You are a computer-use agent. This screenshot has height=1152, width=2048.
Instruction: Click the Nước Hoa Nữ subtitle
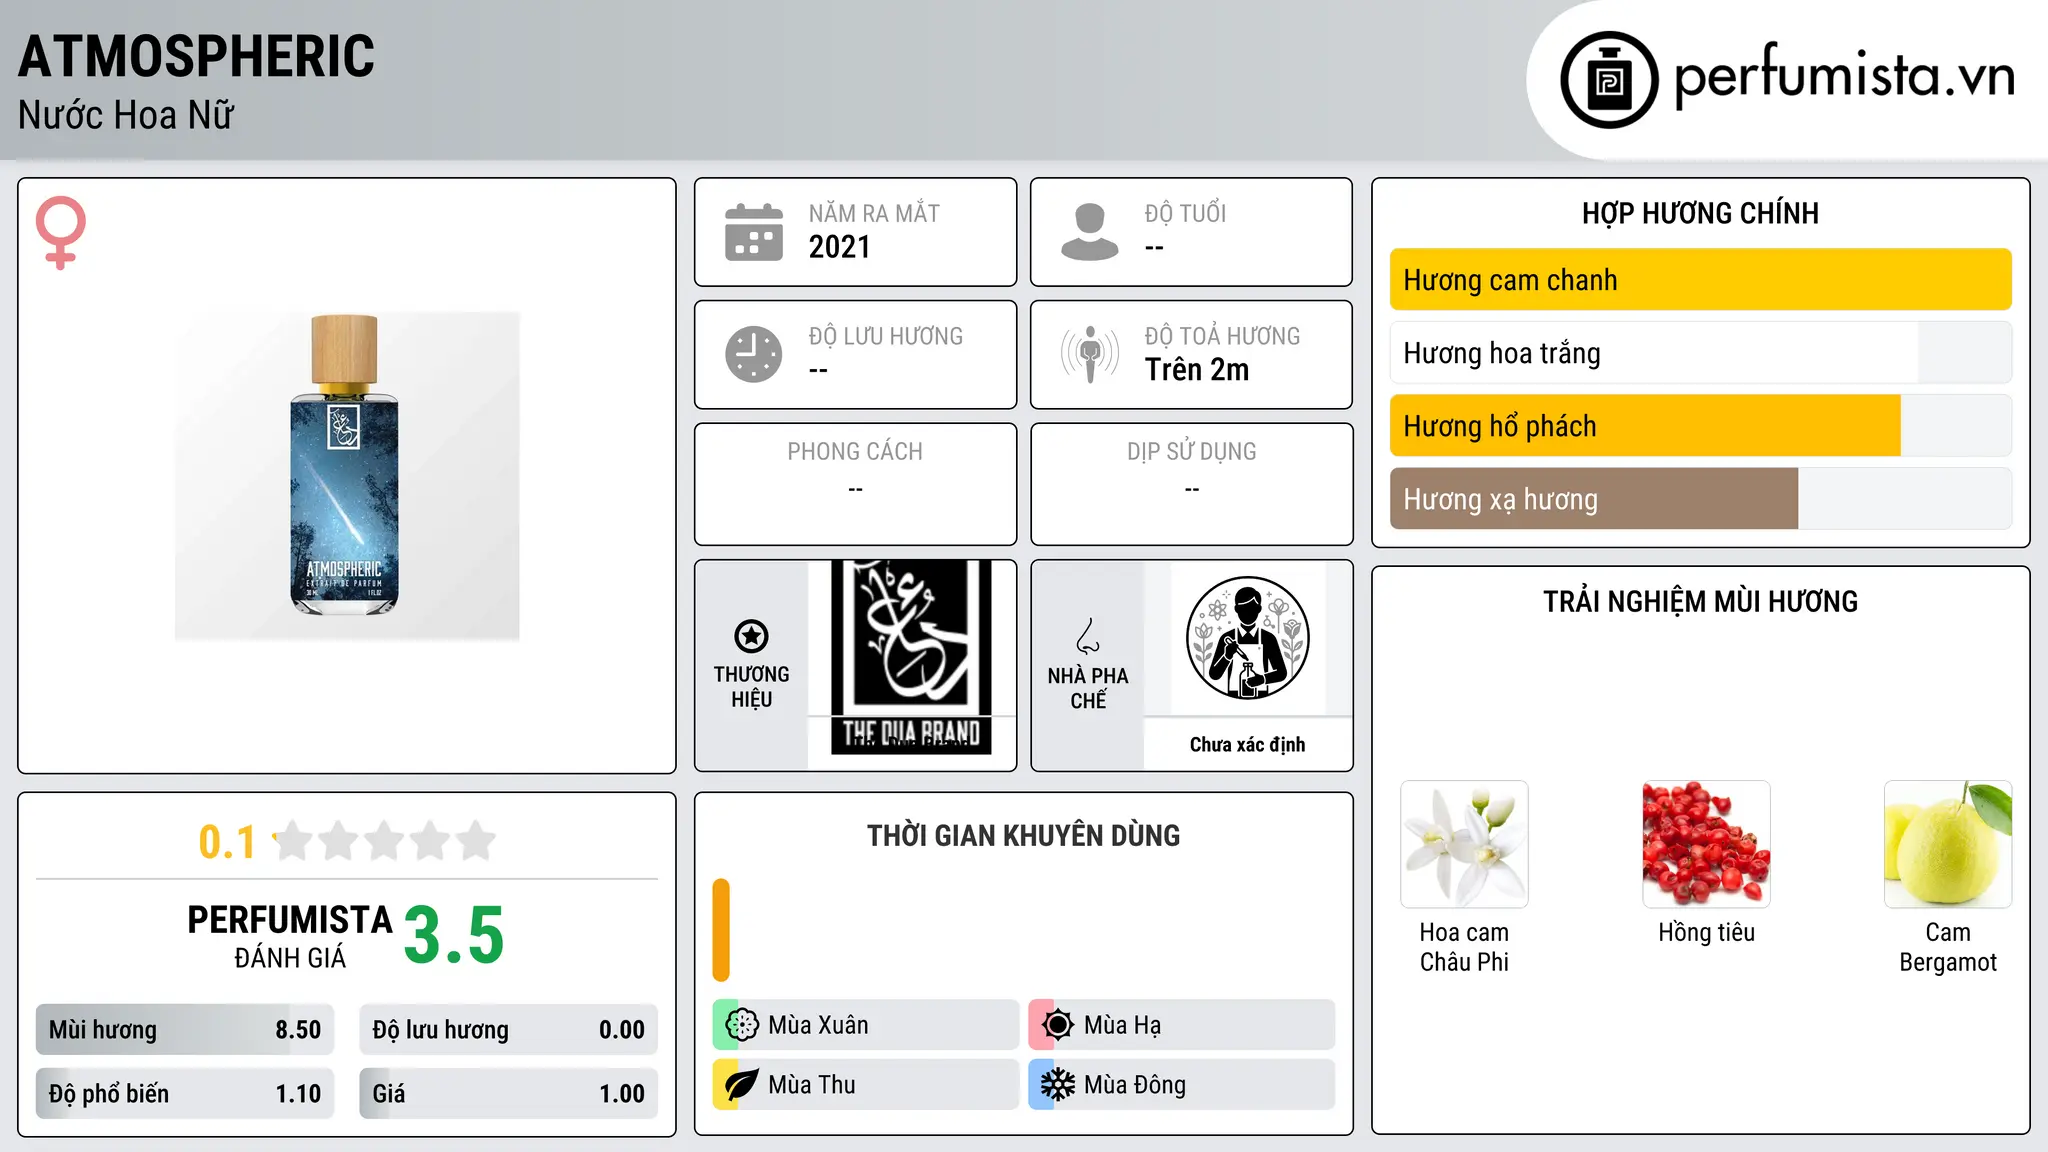click(126, 116)
